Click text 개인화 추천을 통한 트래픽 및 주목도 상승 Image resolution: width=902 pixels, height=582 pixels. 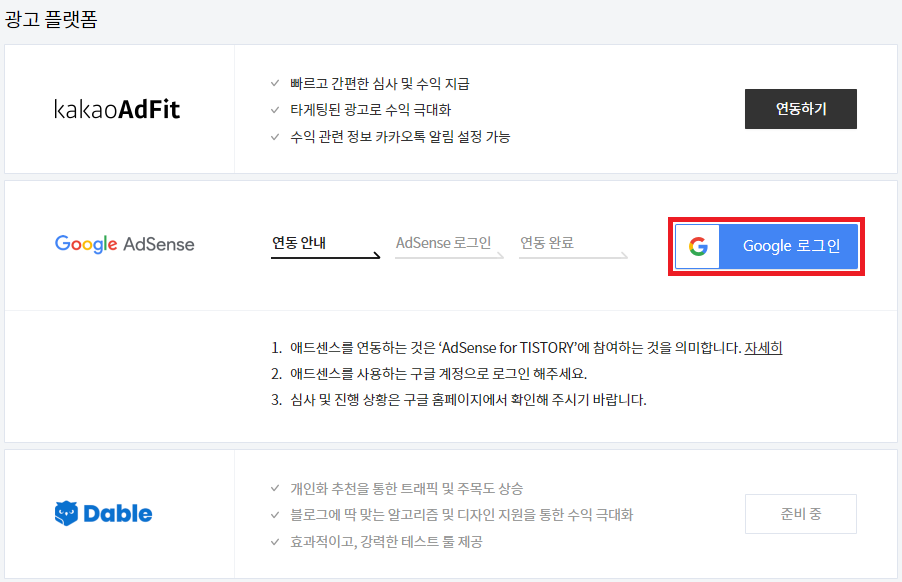click(x=407, y=489)
